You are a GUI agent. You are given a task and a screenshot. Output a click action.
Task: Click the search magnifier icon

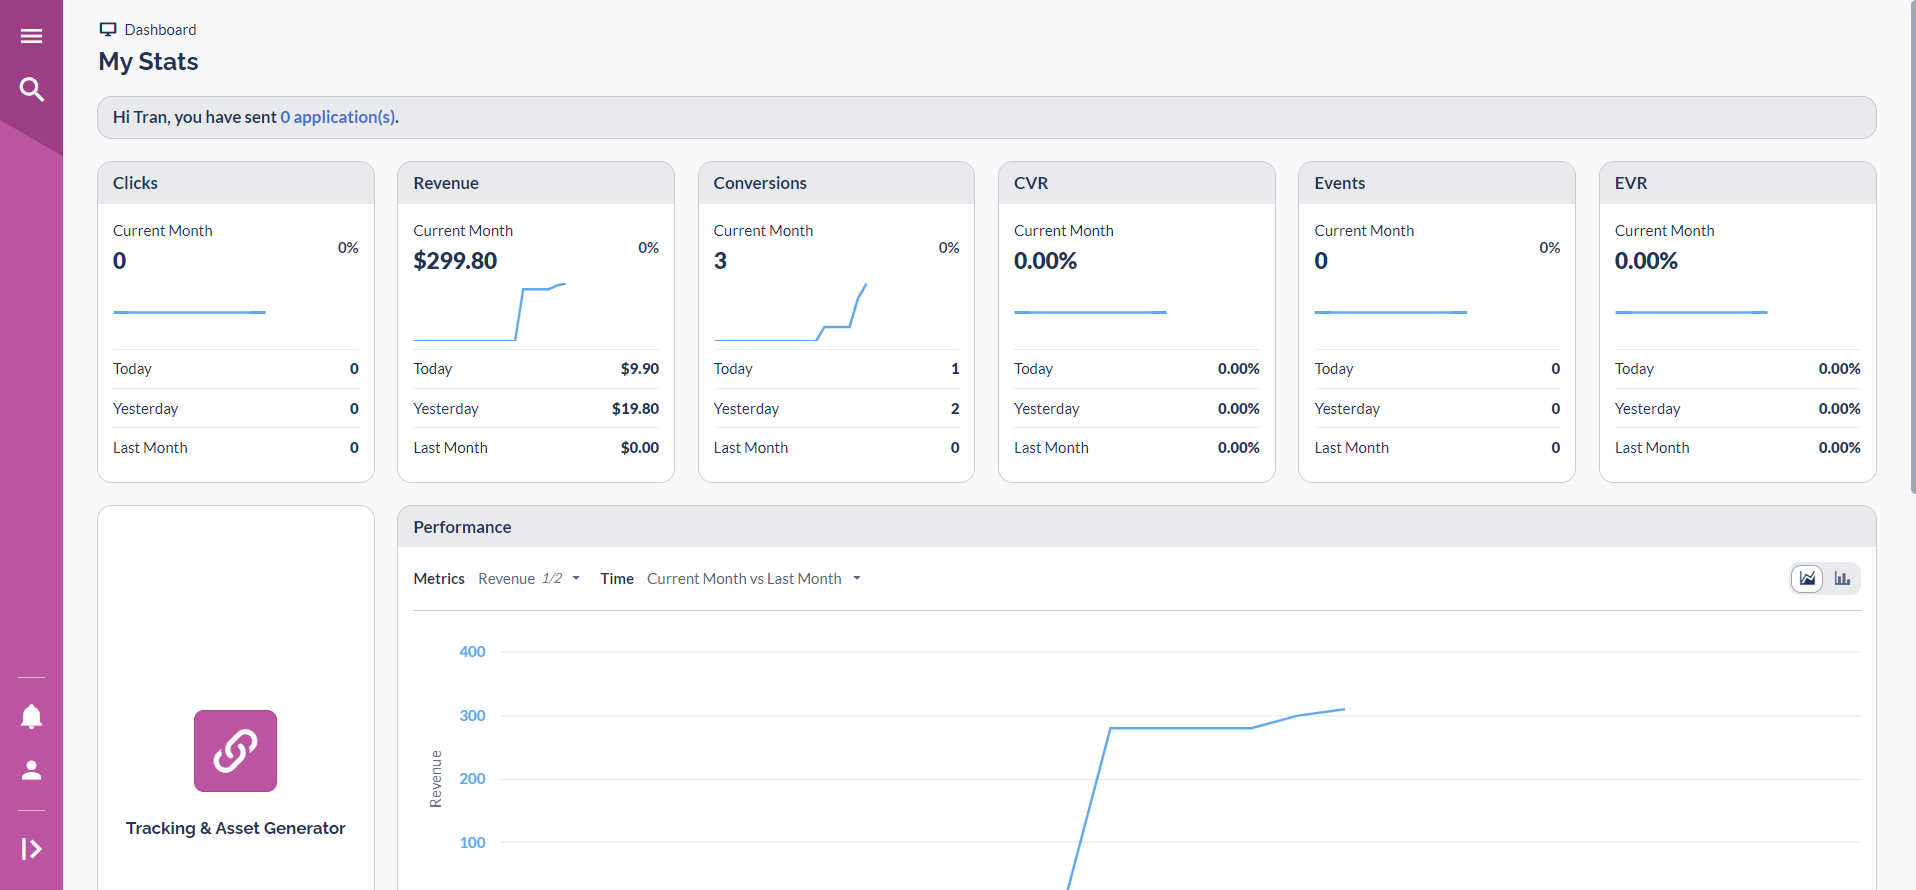pos(31,90)
